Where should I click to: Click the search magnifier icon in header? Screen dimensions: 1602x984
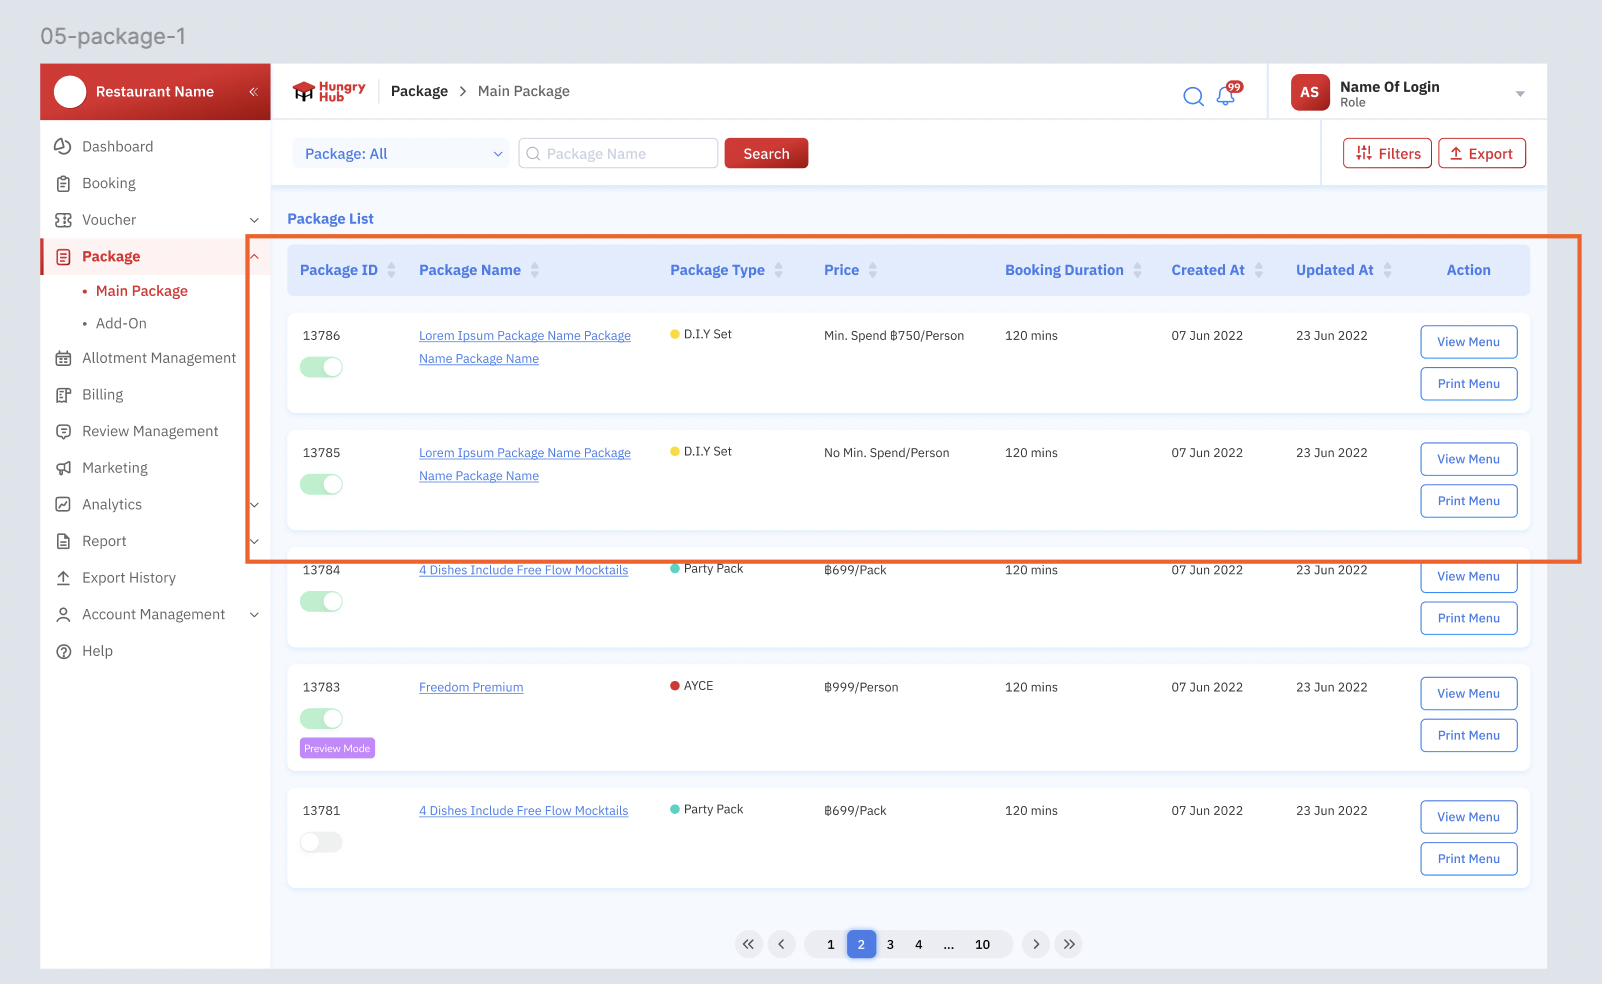pyautogui.click(x=1193, y=96)
